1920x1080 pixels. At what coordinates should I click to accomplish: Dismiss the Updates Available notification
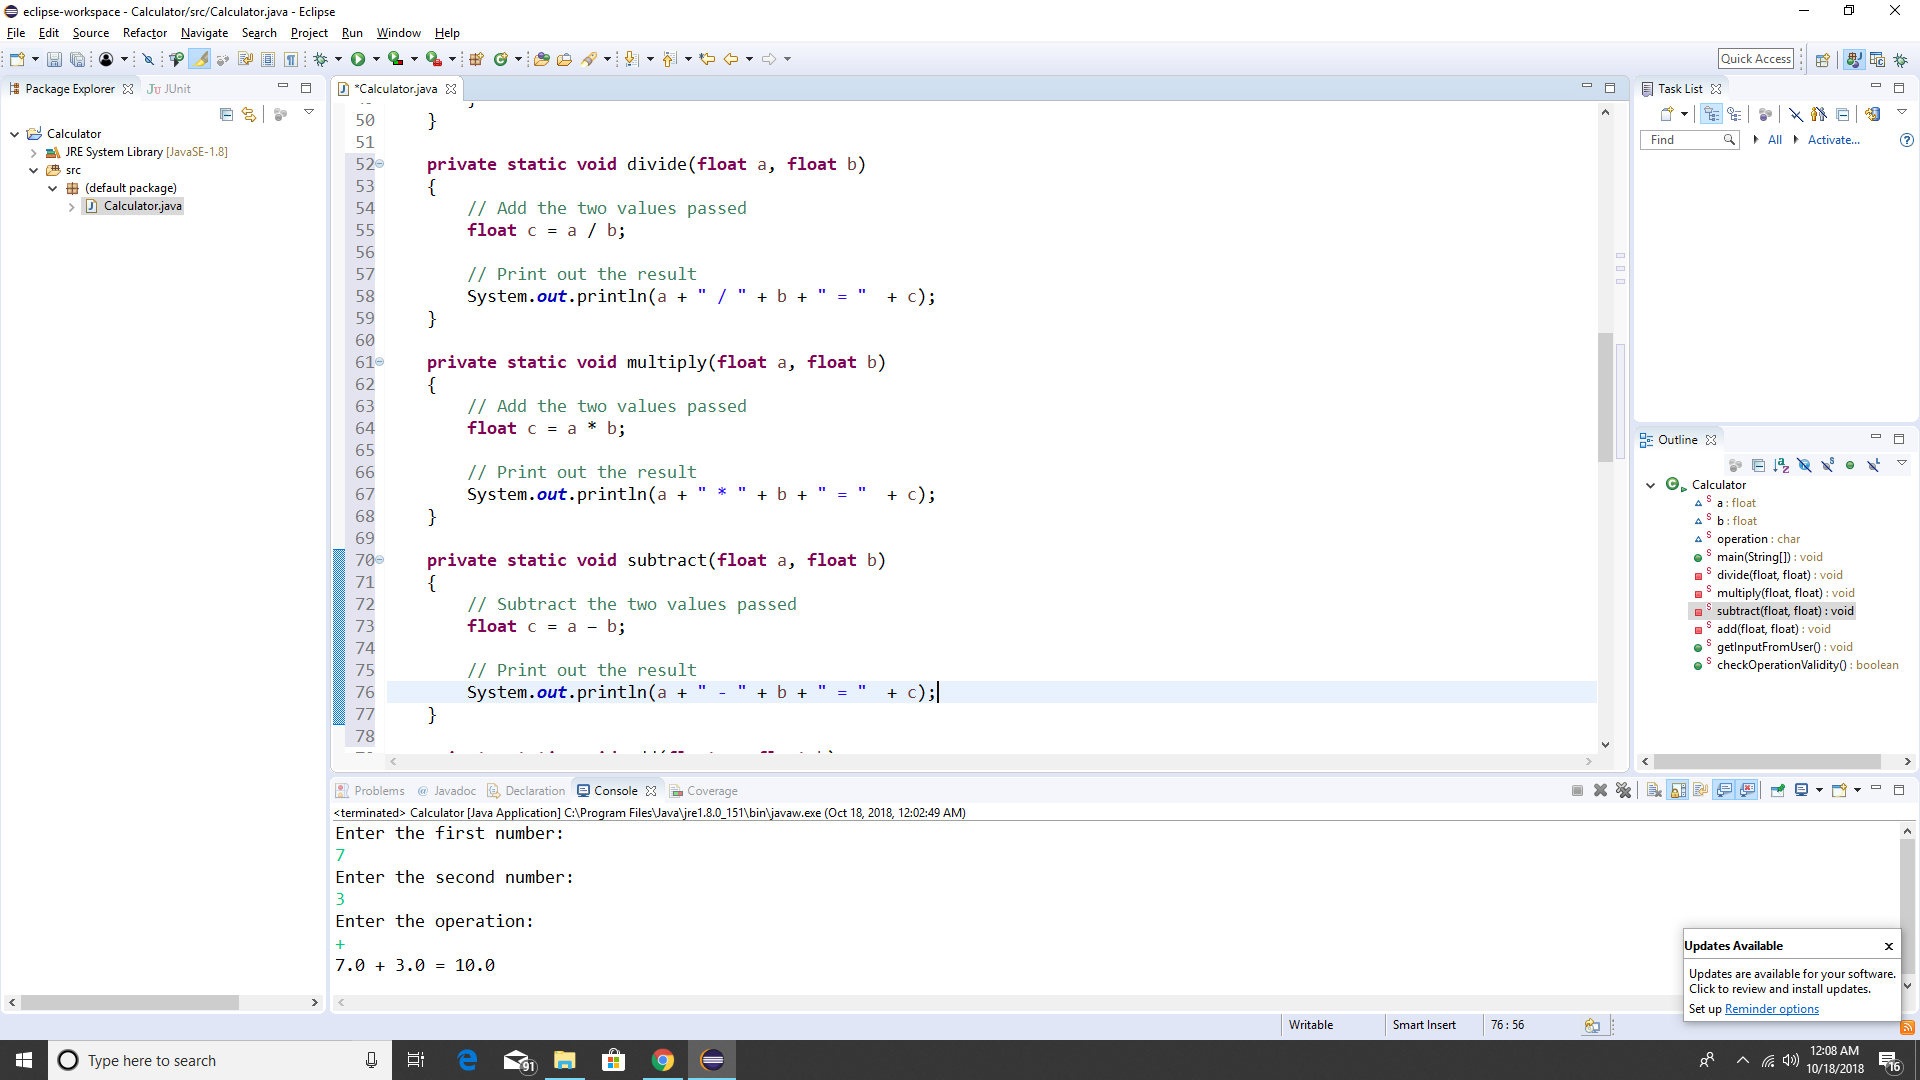pos(1888,944)
